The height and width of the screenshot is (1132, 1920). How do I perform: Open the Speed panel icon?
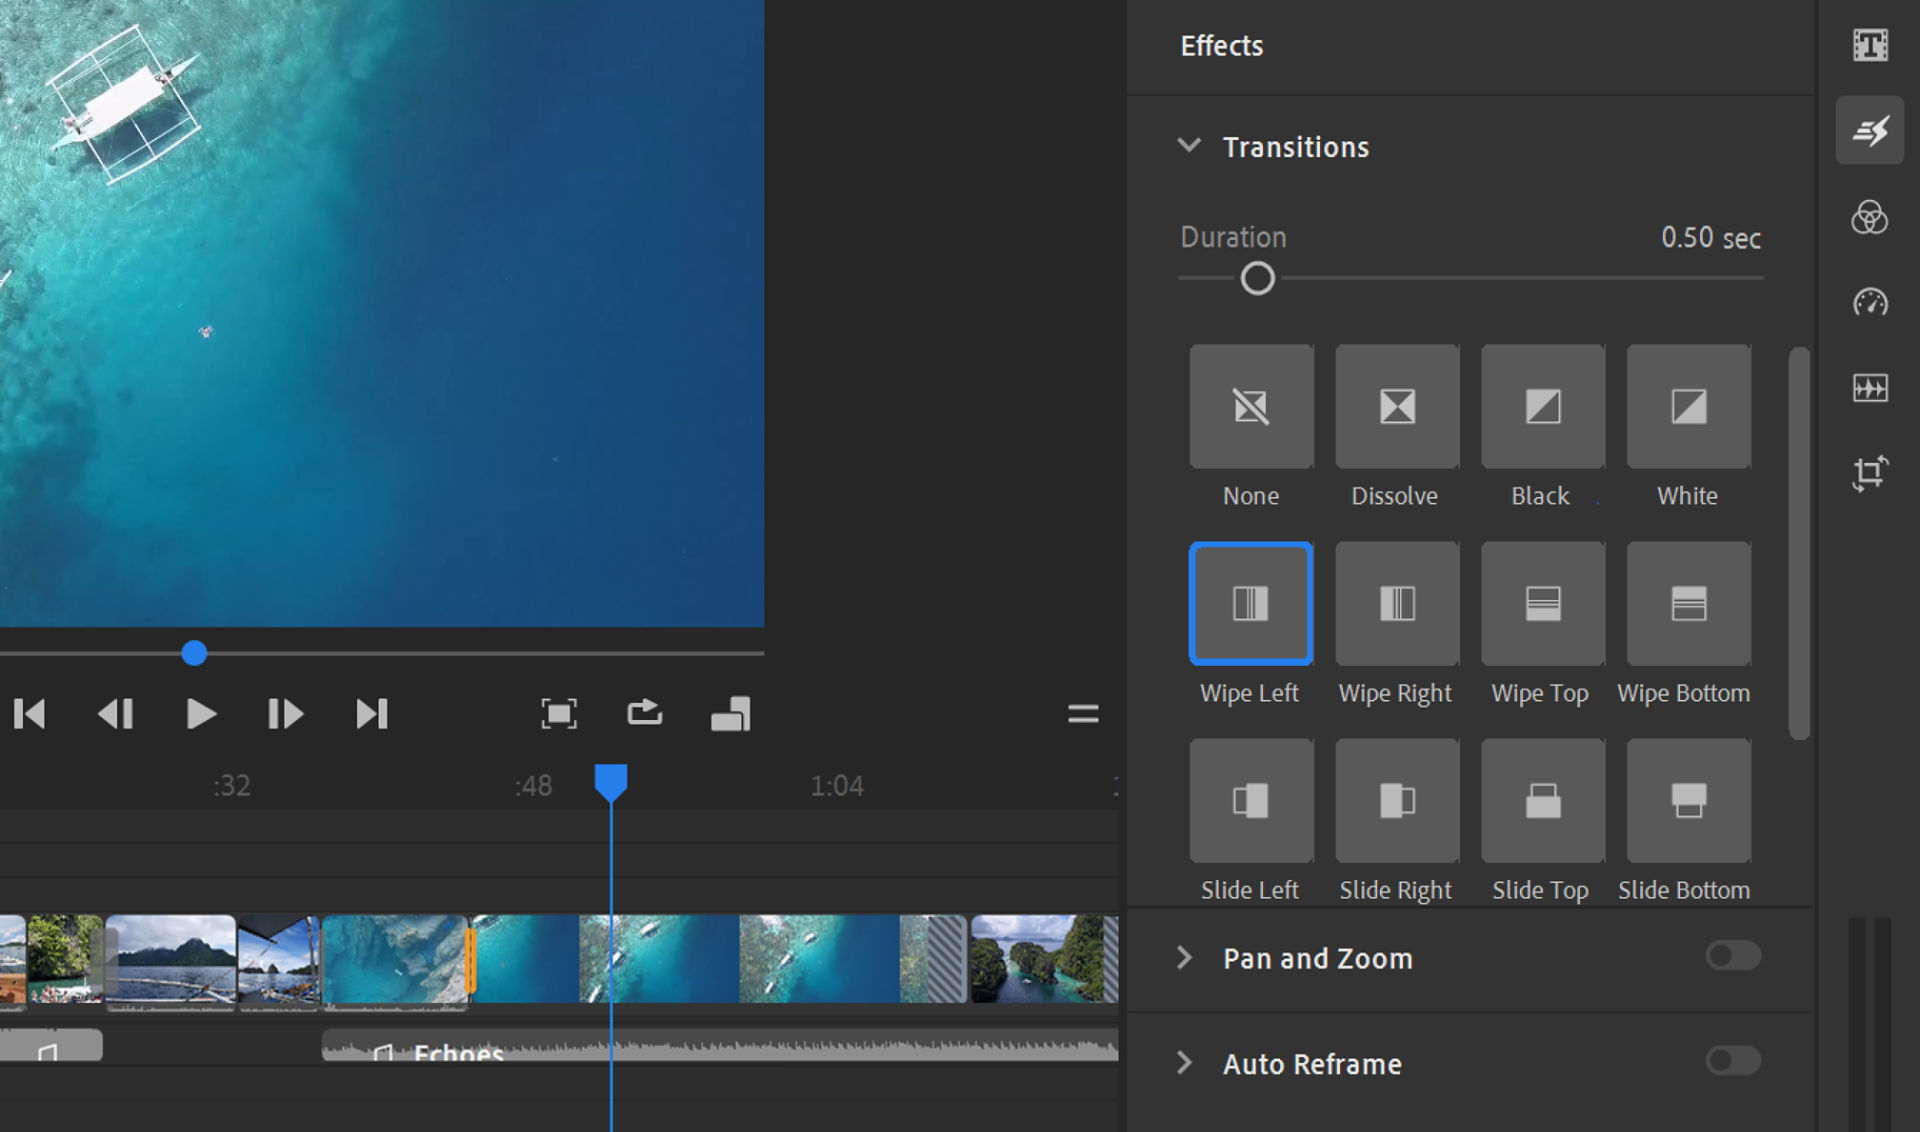pos(1869,302)
